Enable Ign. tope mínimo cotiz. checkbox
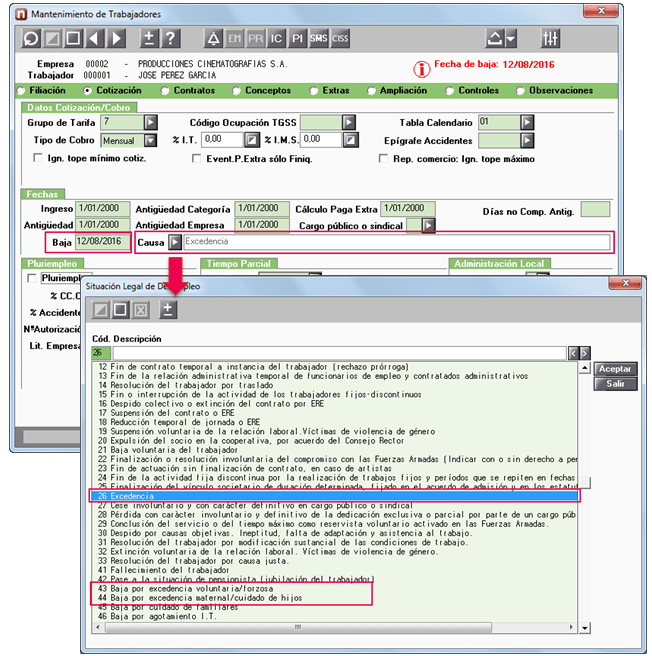 [x=38, y=158]
